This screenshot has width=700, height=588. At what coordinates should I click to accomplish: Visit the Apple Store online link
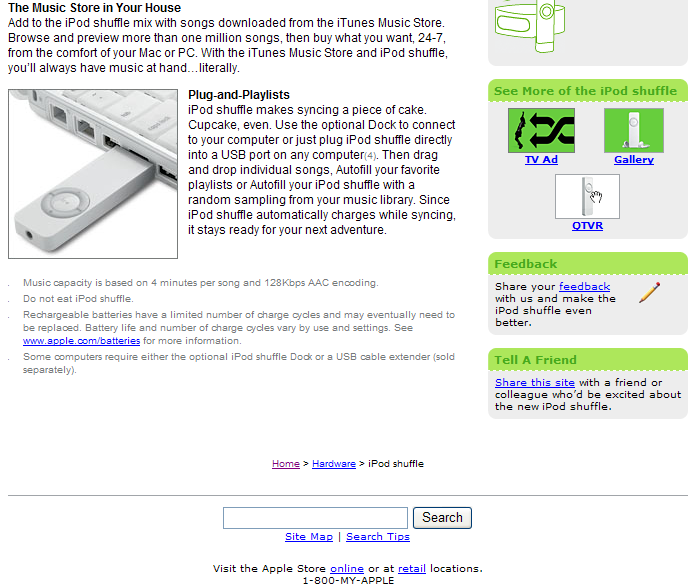347,569
